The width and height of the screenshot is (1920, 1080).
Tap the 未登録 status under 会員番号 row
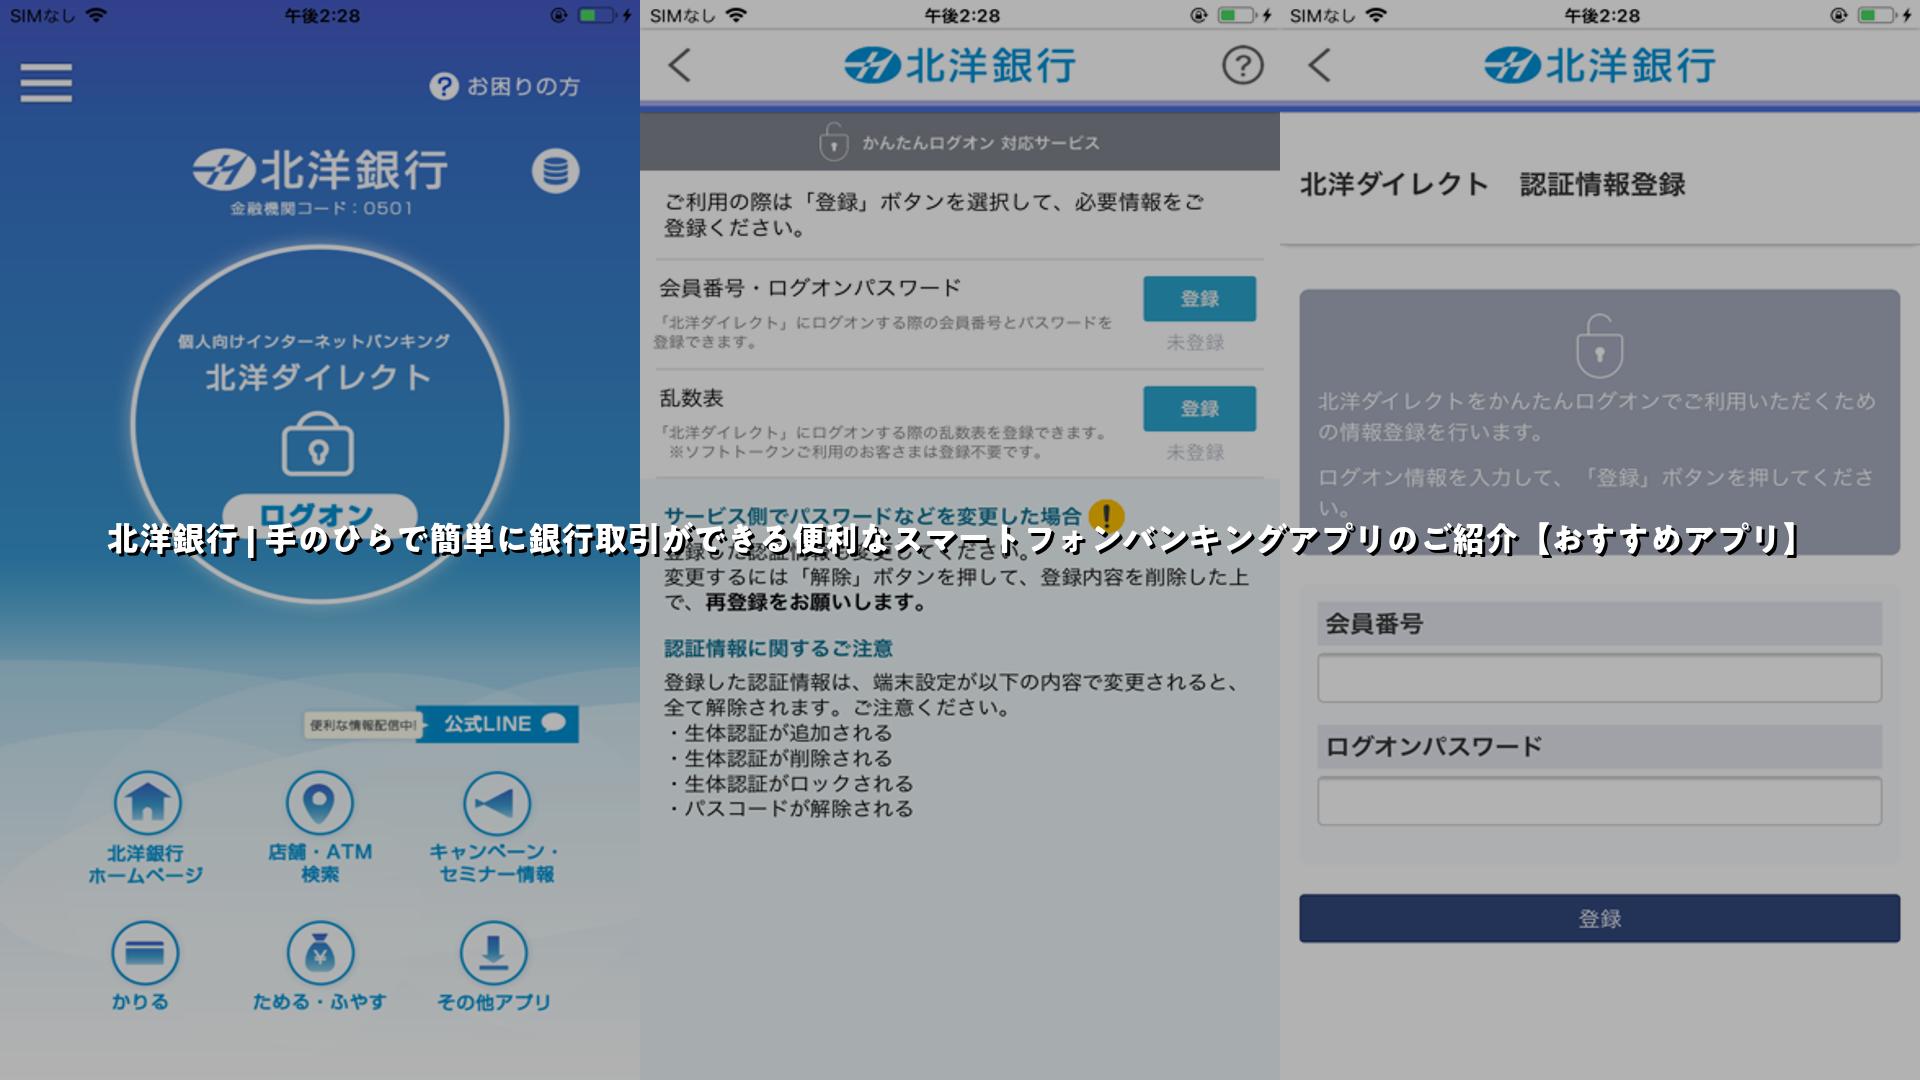tap(1195, 343)
